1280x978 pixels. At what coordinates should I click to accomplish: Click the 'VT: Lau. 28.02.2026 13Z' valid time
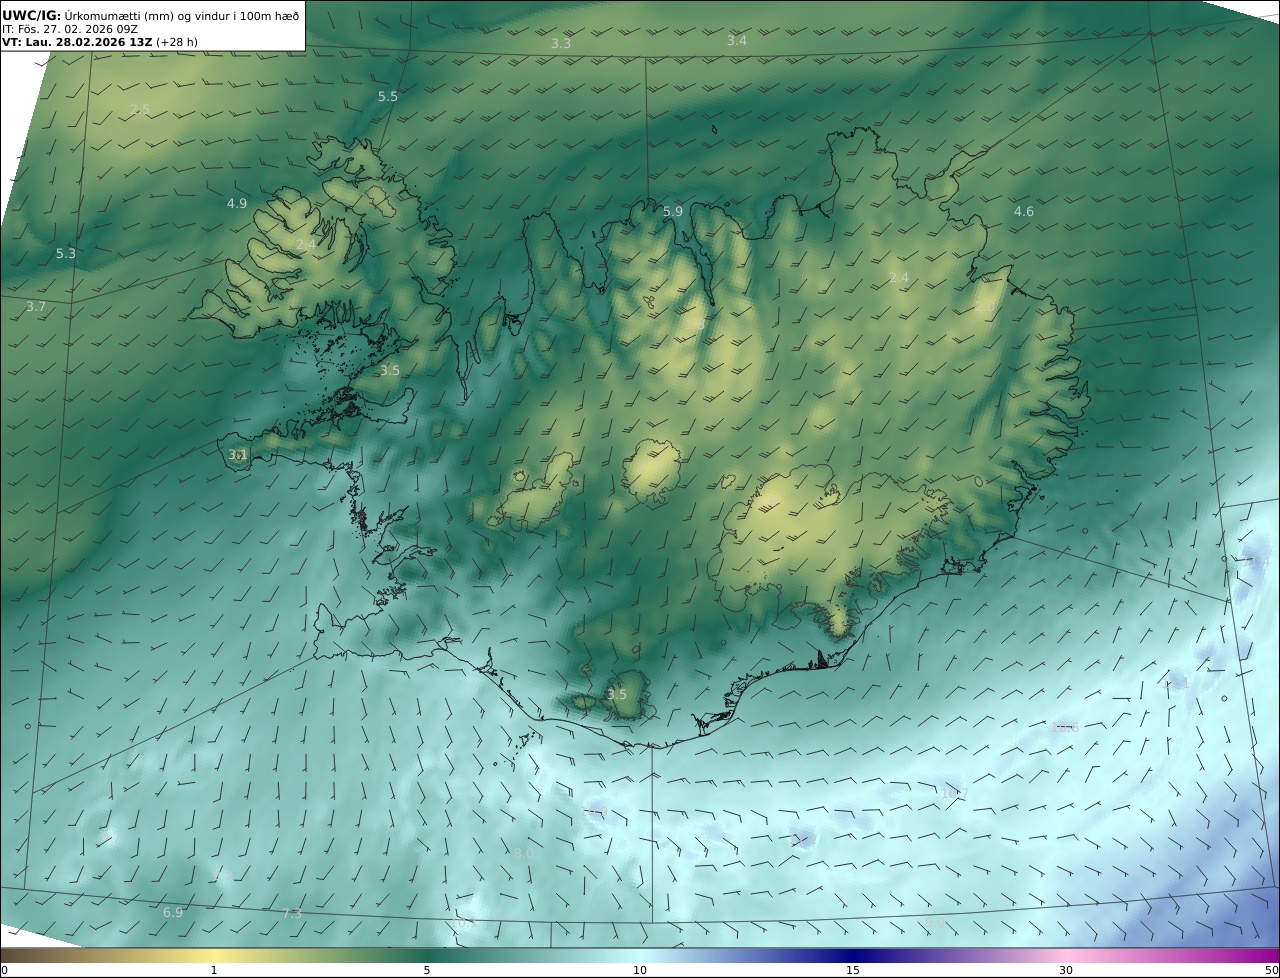point(77,42)
